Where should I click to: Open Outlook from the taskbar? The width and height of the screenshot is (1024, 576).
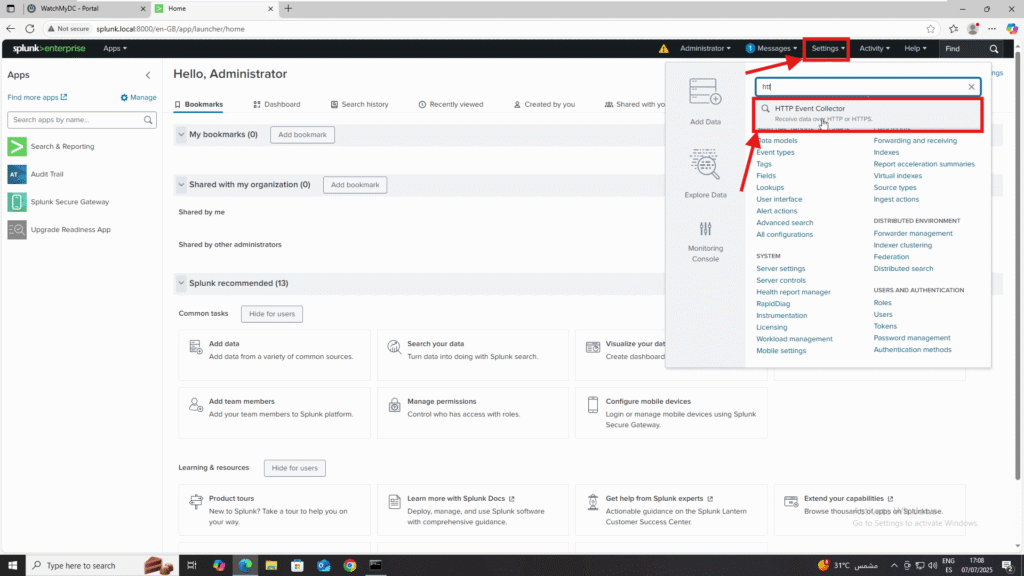point(323,566)
